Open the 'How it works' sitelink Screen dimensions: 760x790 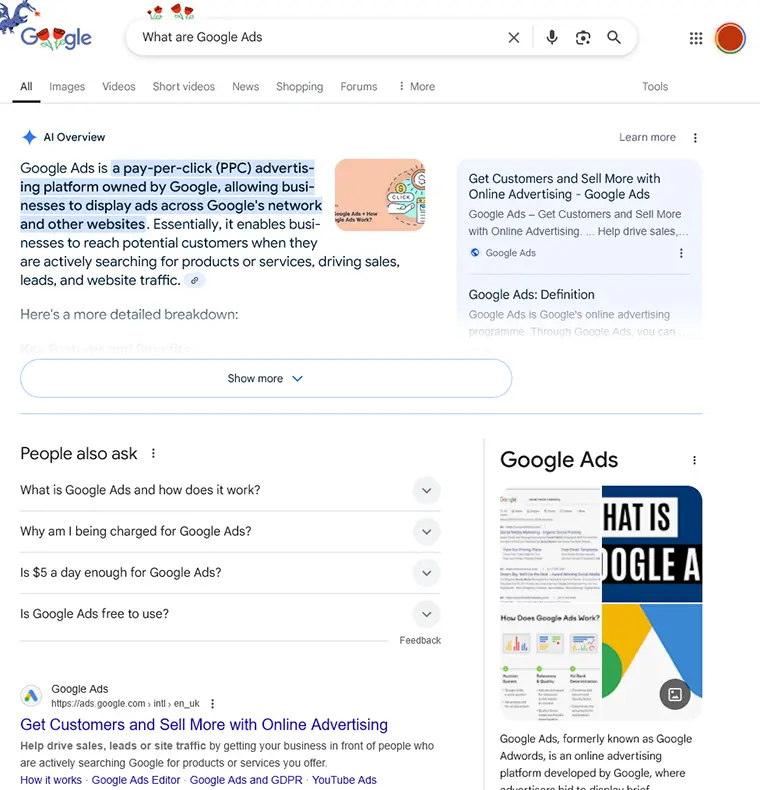[51, 780]
